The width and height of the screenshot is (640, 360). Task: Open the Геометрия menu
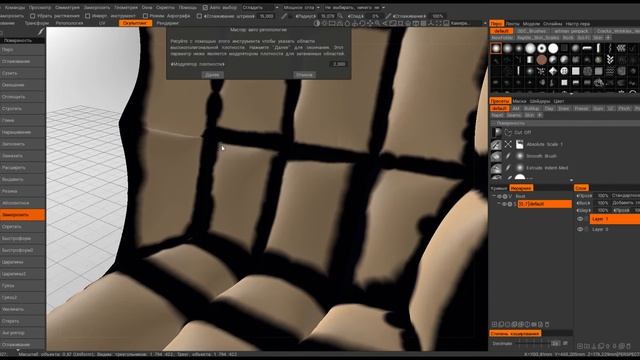(x=126, y=7)
